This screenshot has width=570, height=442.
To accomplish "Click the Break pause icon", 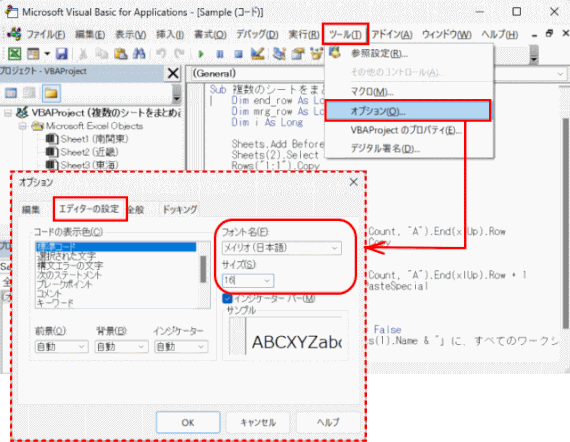I will pyautogui.click(x=220, y=54).
